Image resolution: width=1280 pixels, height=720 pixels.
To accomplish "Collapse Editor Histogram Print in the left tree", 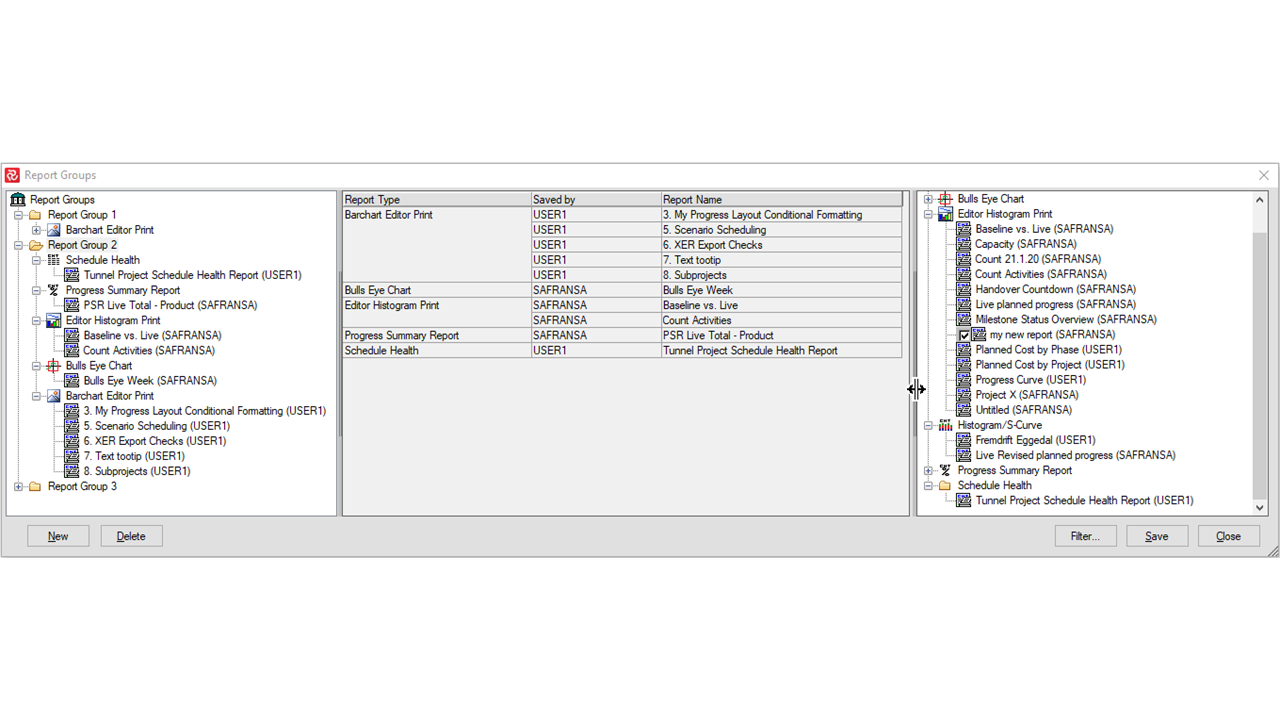I will point(36,320).
